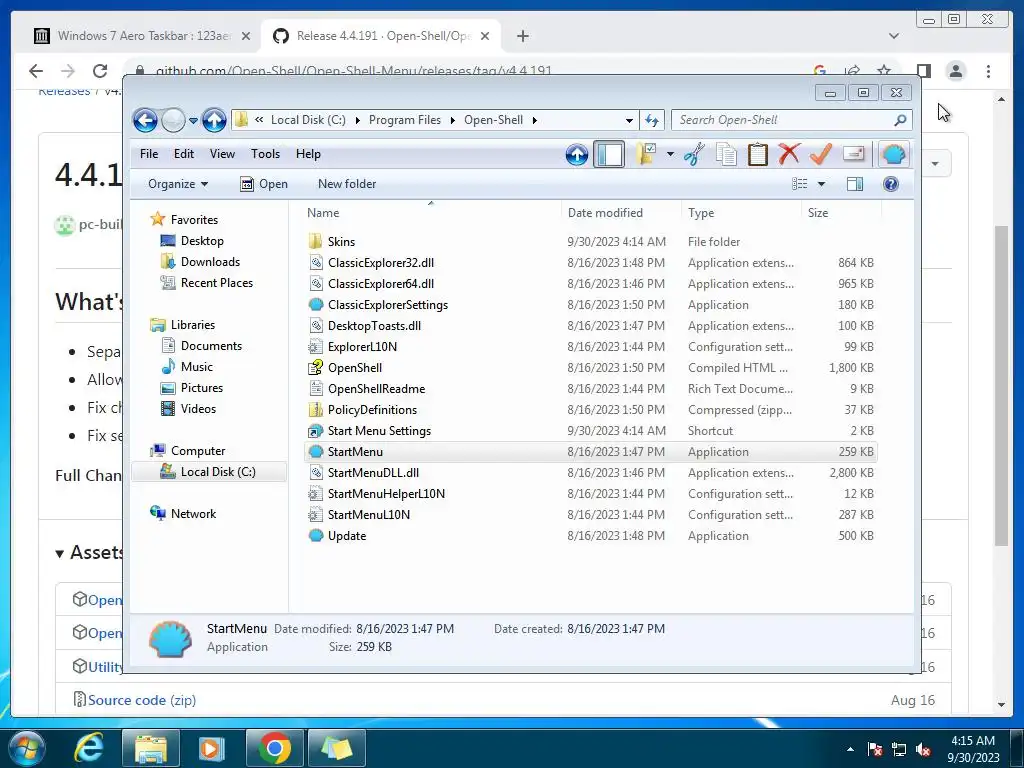Expand the view options dropdown arrow

click(822, 184)
